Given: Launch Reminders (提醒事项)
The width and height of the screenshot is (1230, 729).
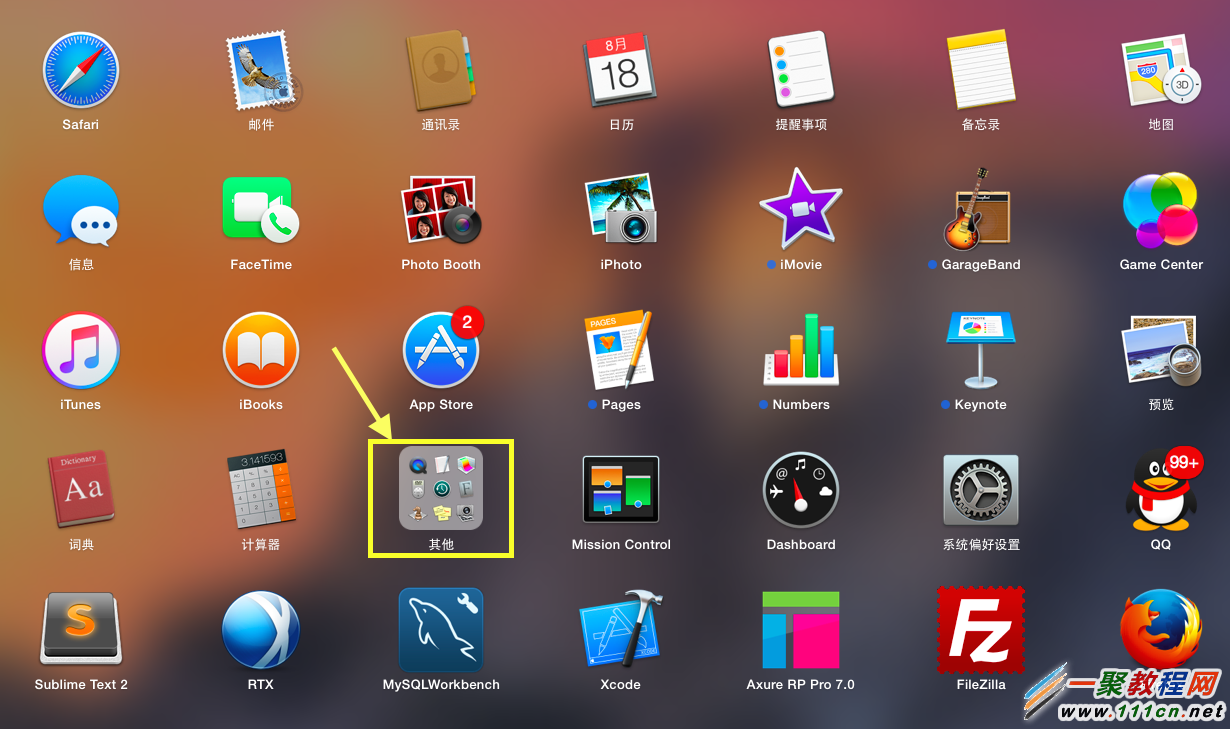Looking at the screenshot, I should click(x=801, y=70).
